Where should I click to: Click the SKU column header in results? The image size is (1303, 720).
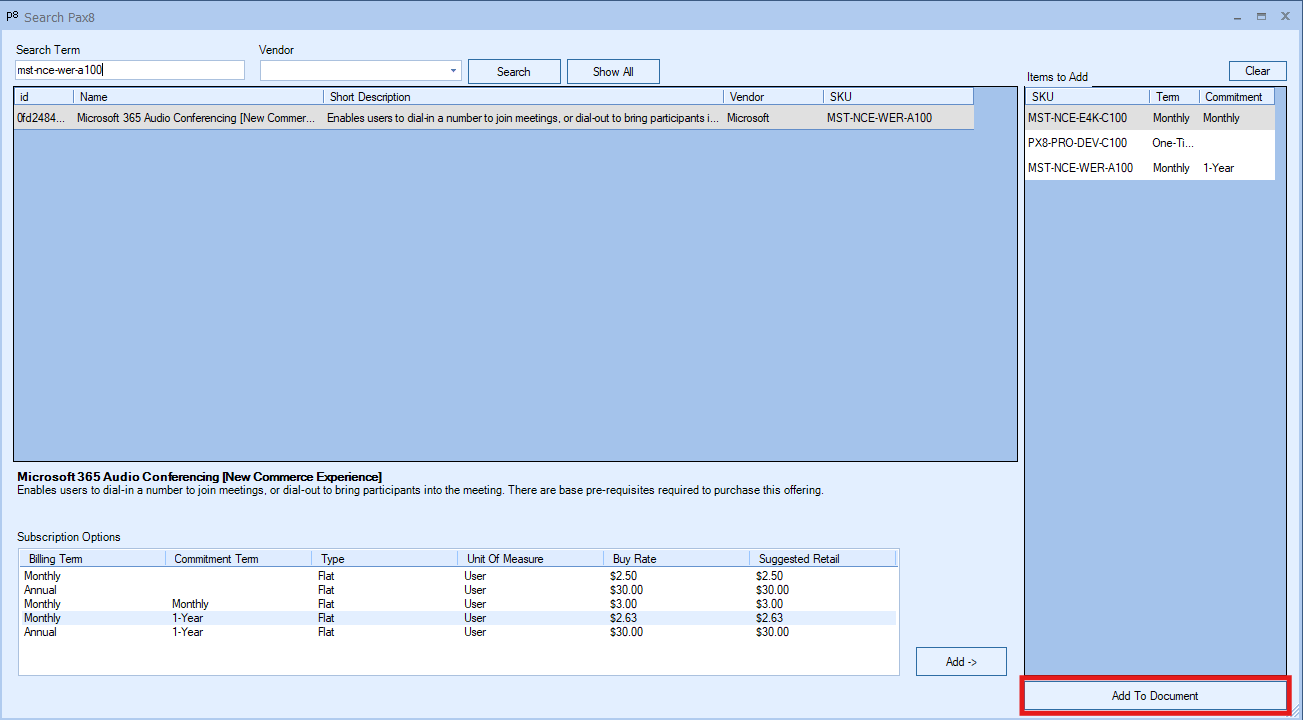point(896,97)
